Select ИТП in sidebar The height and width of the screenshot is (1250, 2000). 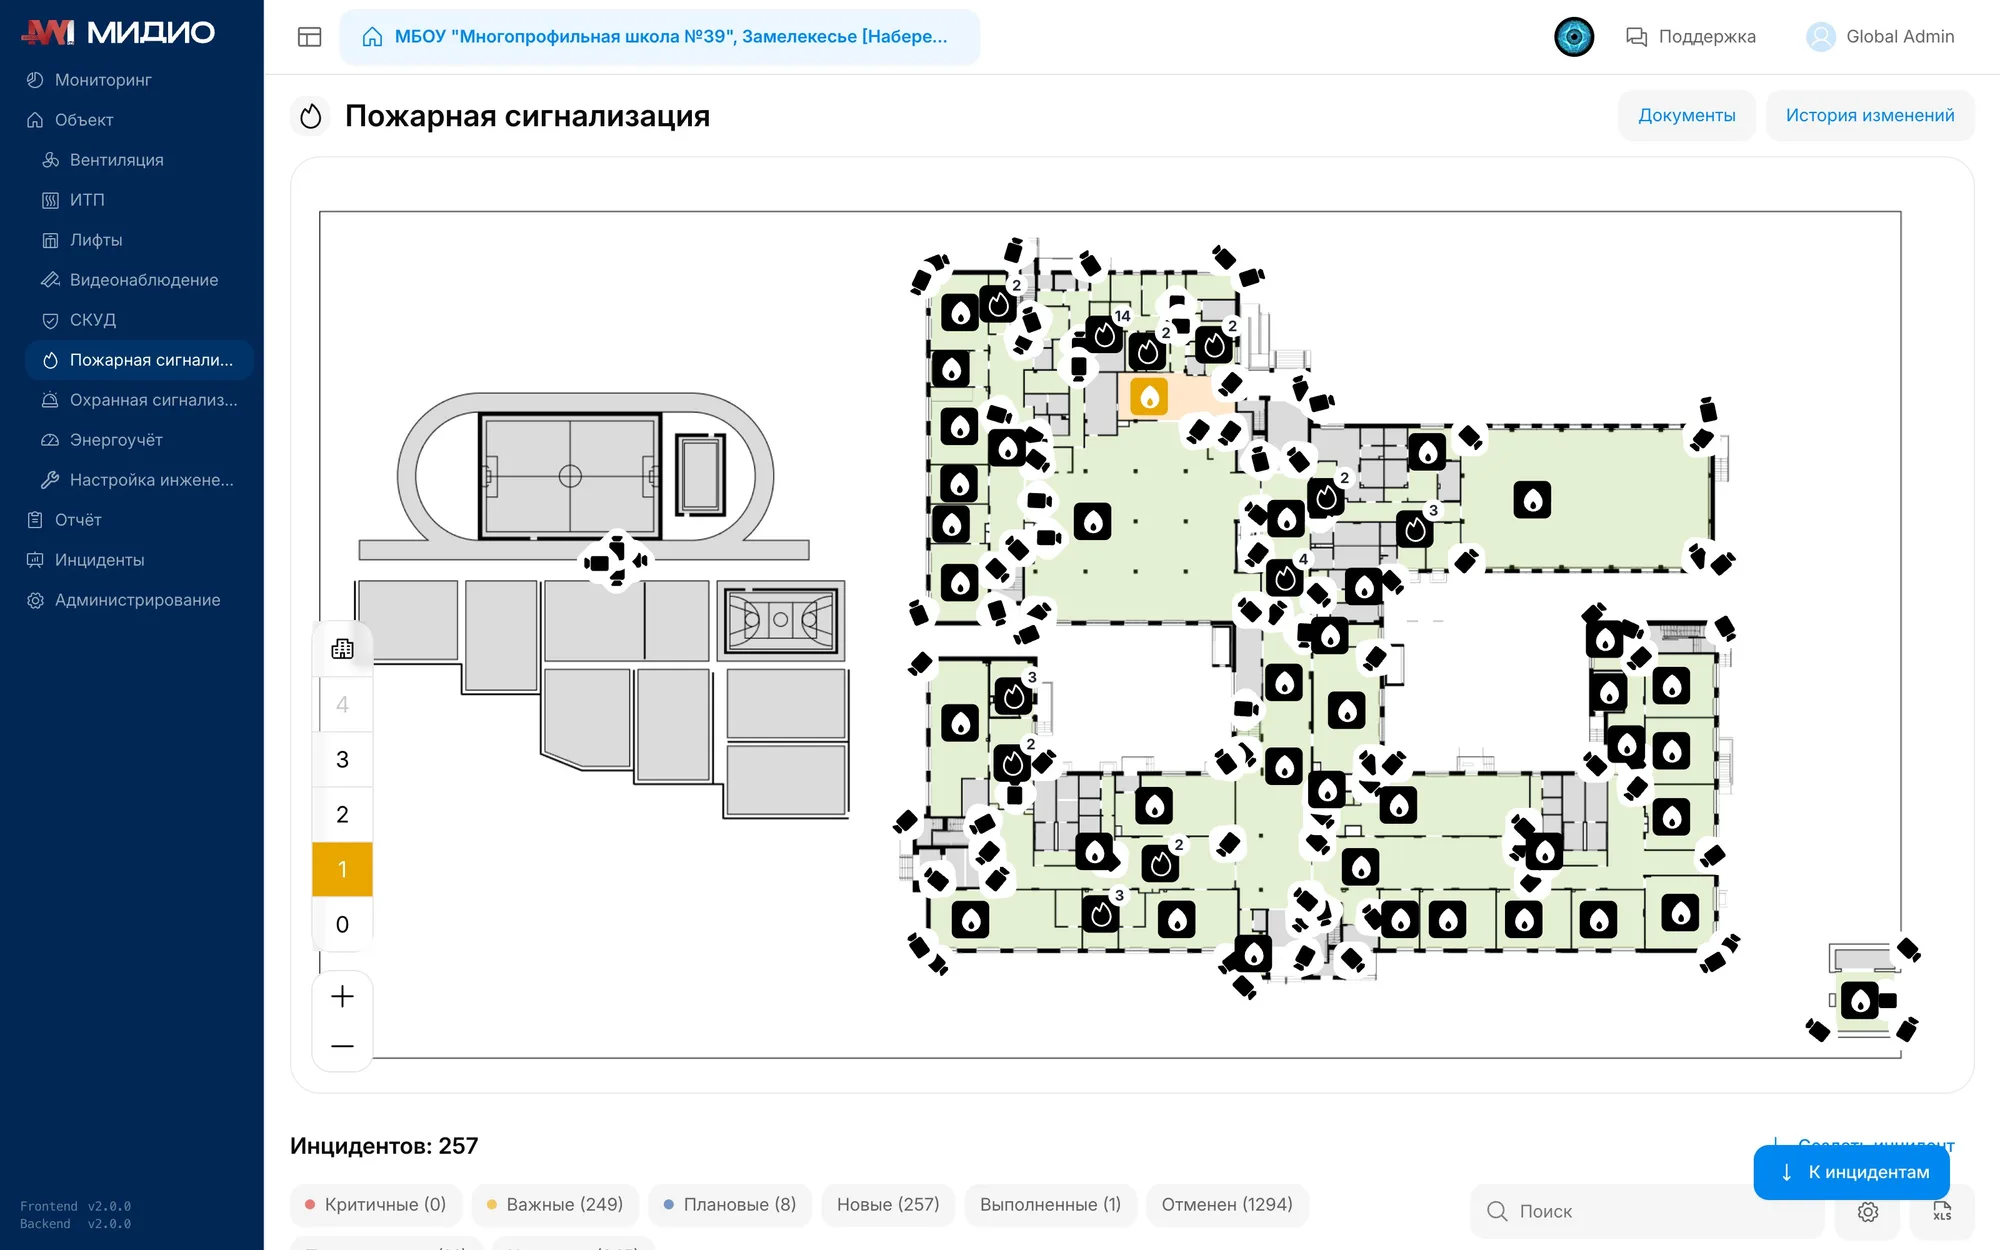coord(87,200)
